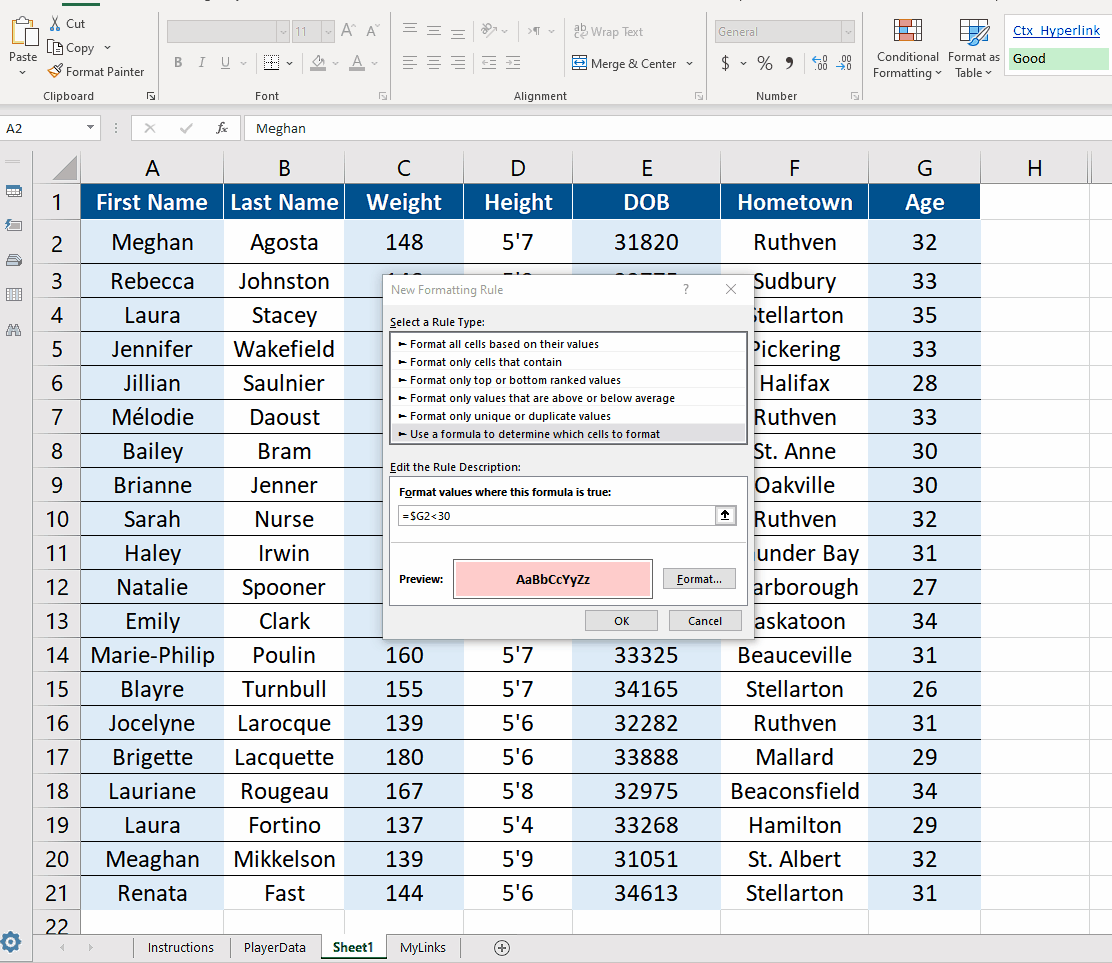
Task: Switch to the PlayerData sheet tab
Action: click(x=274, y=947)
